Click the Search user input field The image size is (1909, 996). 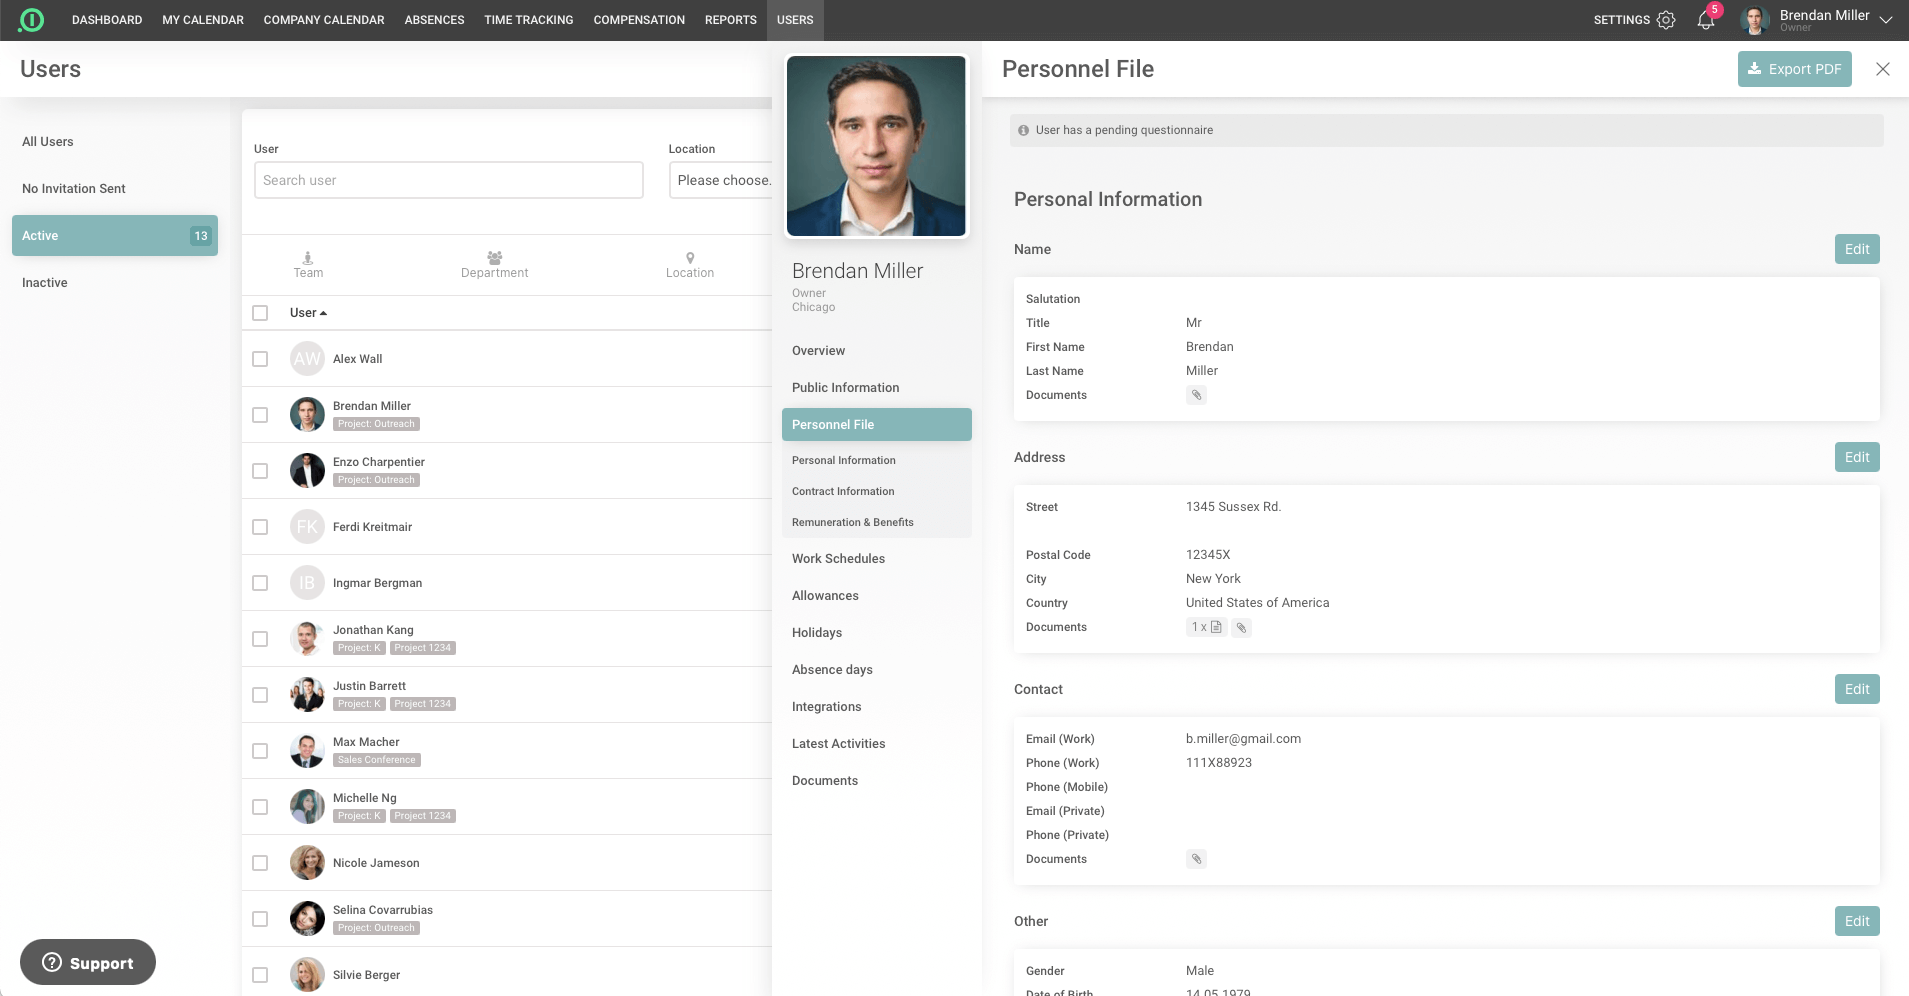pyautogui.click(x=448, y=180)
